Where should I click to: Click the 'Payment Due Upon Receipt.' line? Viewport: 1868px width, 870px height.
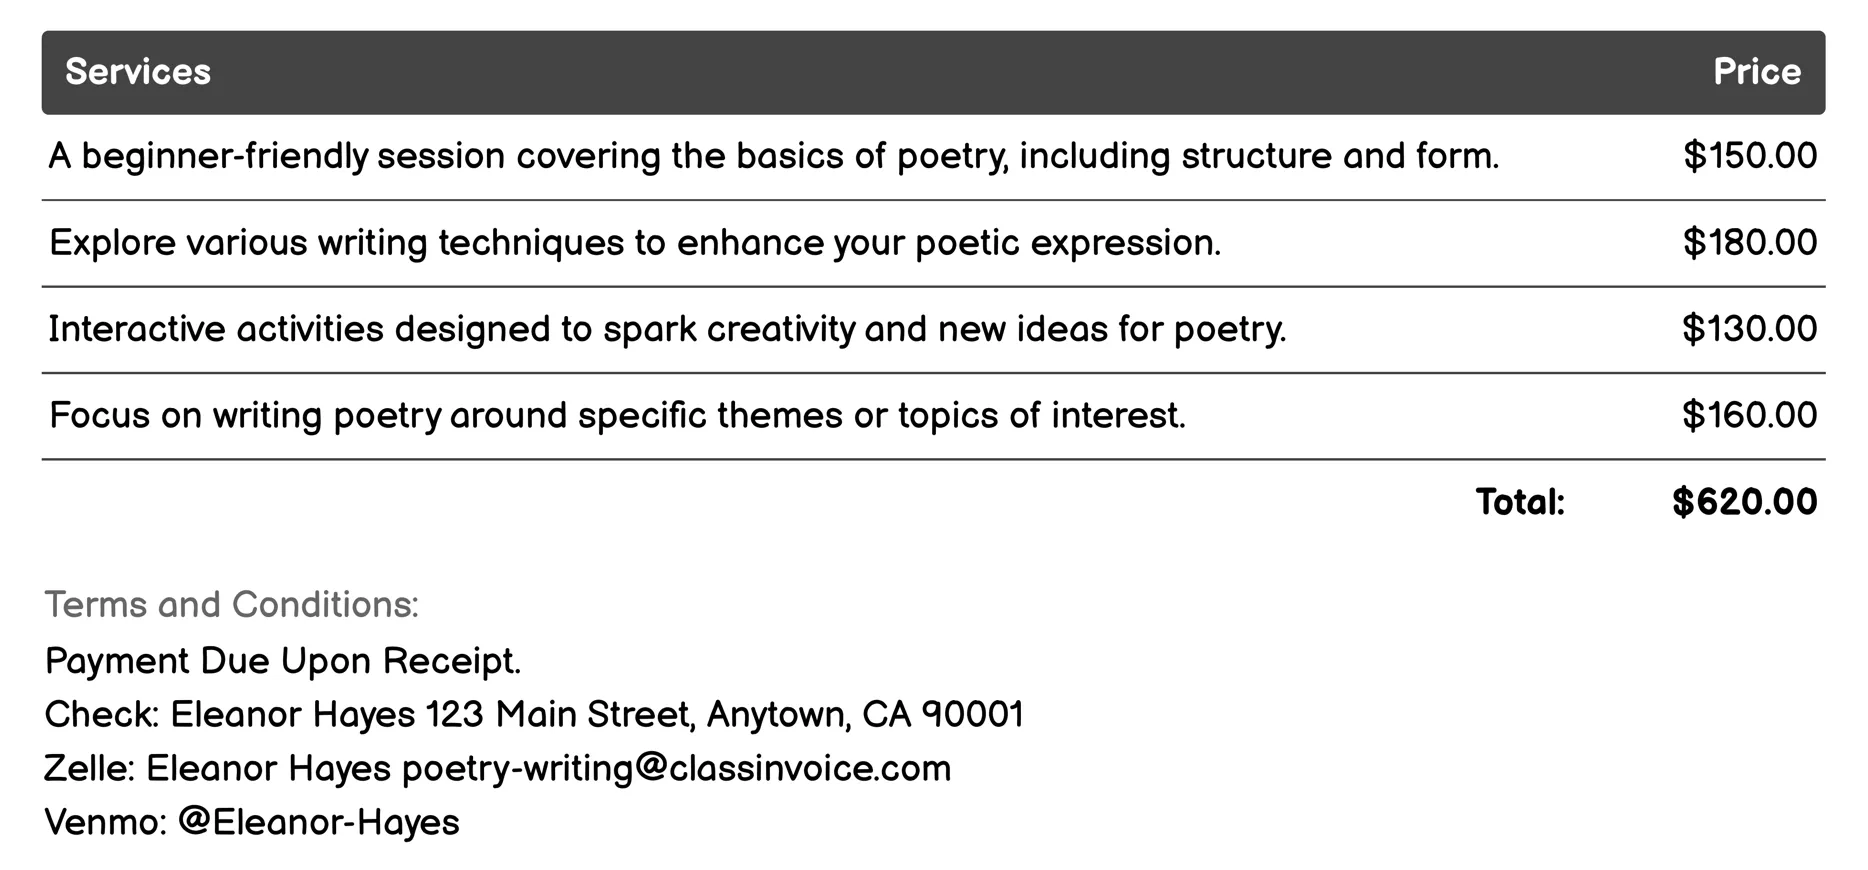point(283,661)
